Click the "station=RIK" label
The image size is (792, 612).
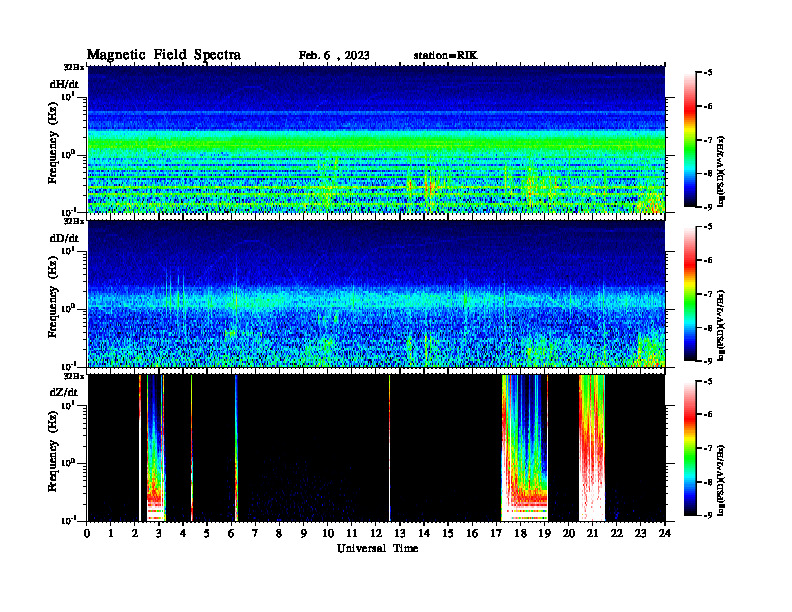pos(445,56)
